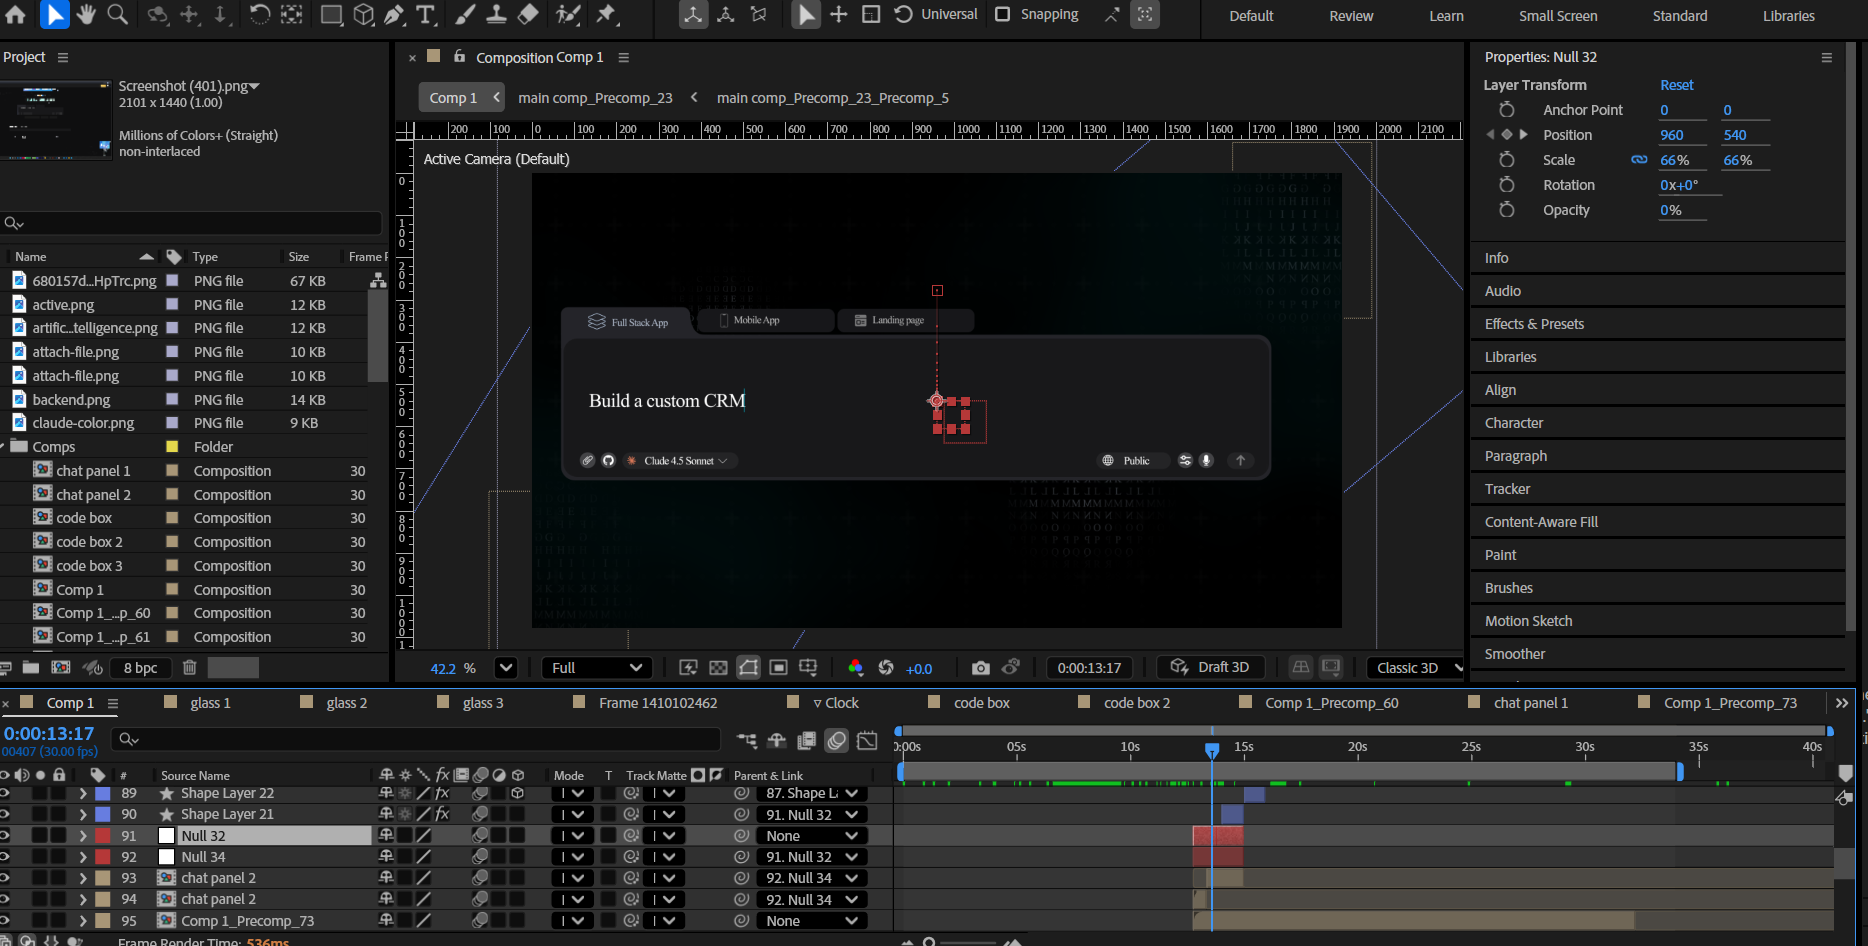Enable the Snapping checkbox
1868x946 pixels.
click(1002, 14)
